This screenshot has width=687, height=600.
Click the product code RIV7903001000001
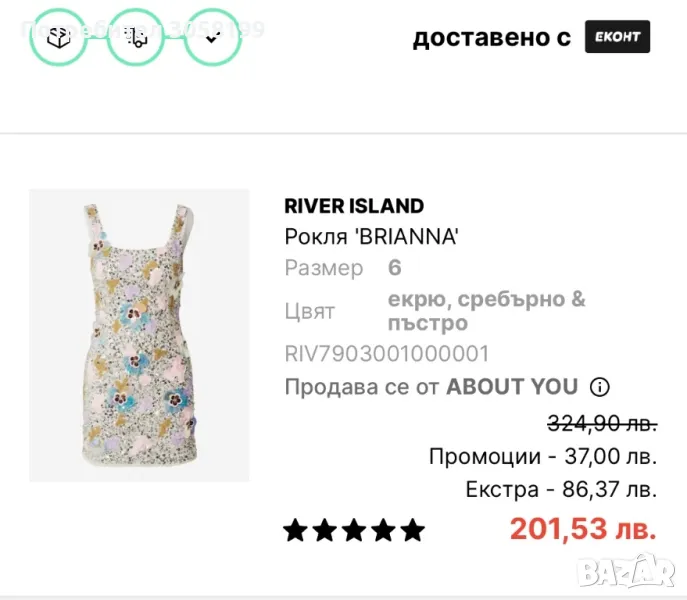coord(387,354)
